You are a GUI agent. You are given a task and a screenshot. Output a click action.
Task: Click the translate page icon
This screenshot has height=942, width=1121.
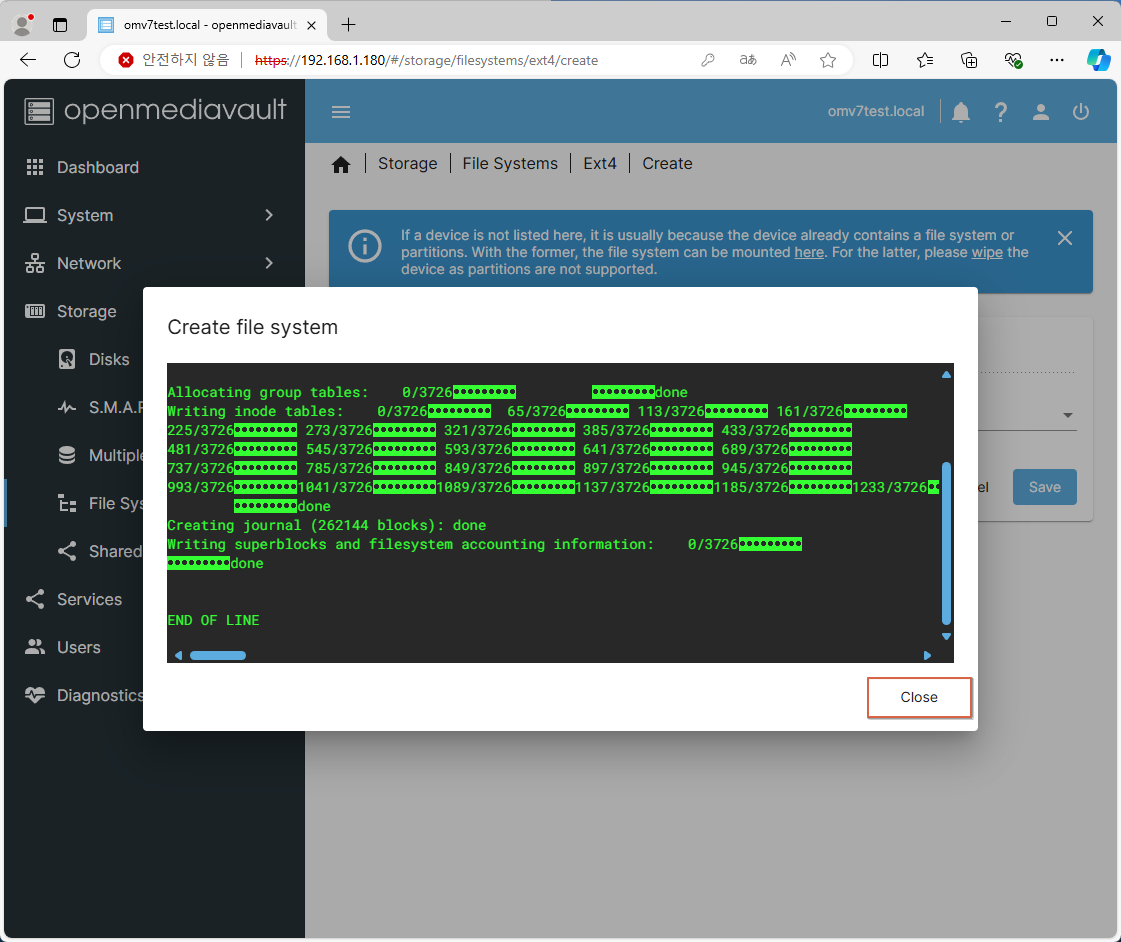coord(748,60)
